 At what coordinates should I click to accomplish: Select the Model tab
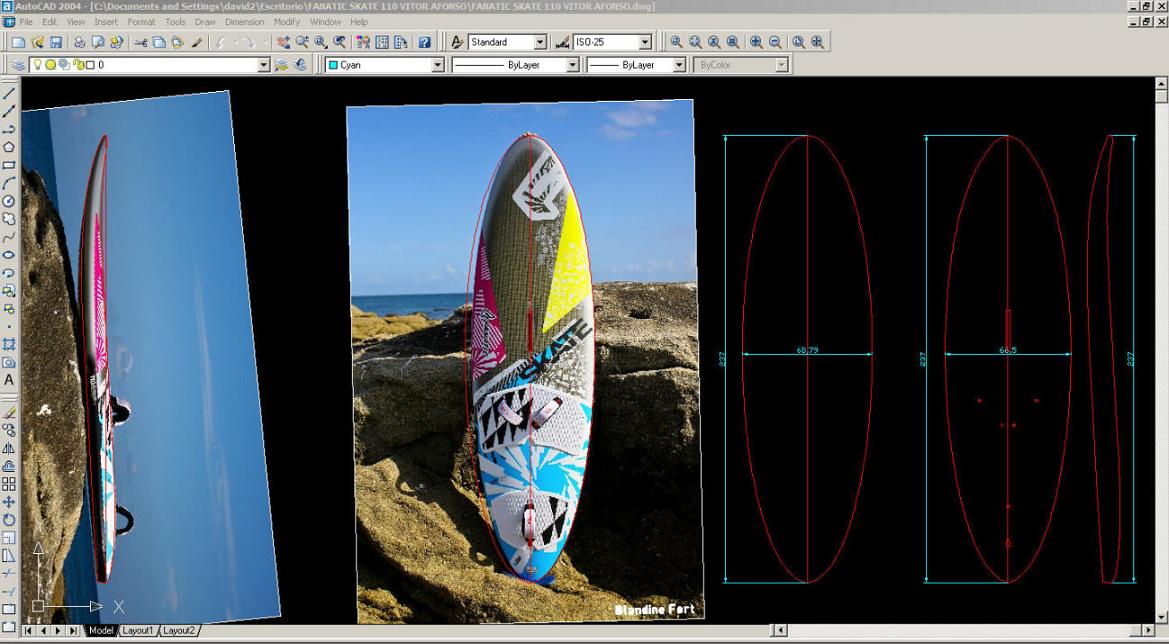[101, 631]
